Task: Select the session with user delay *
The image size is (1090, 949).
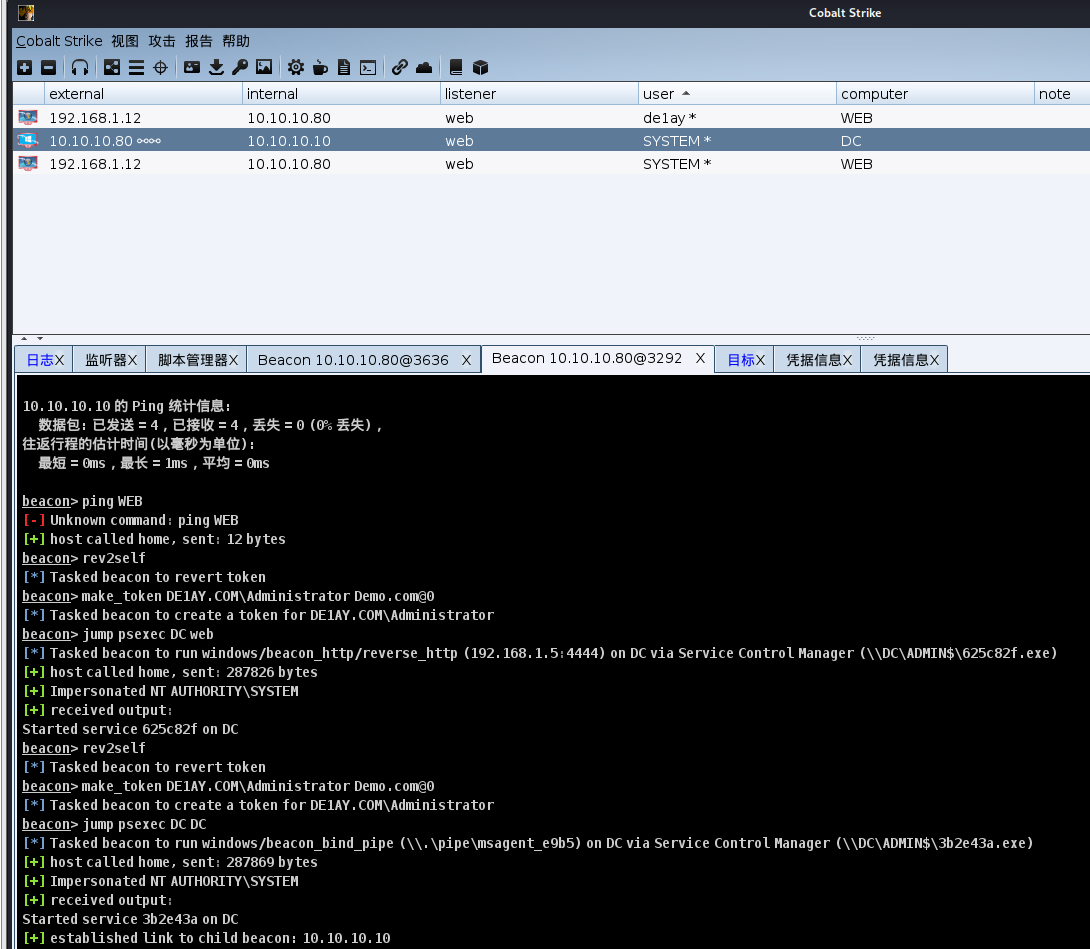Action: (x=551, y=117)
